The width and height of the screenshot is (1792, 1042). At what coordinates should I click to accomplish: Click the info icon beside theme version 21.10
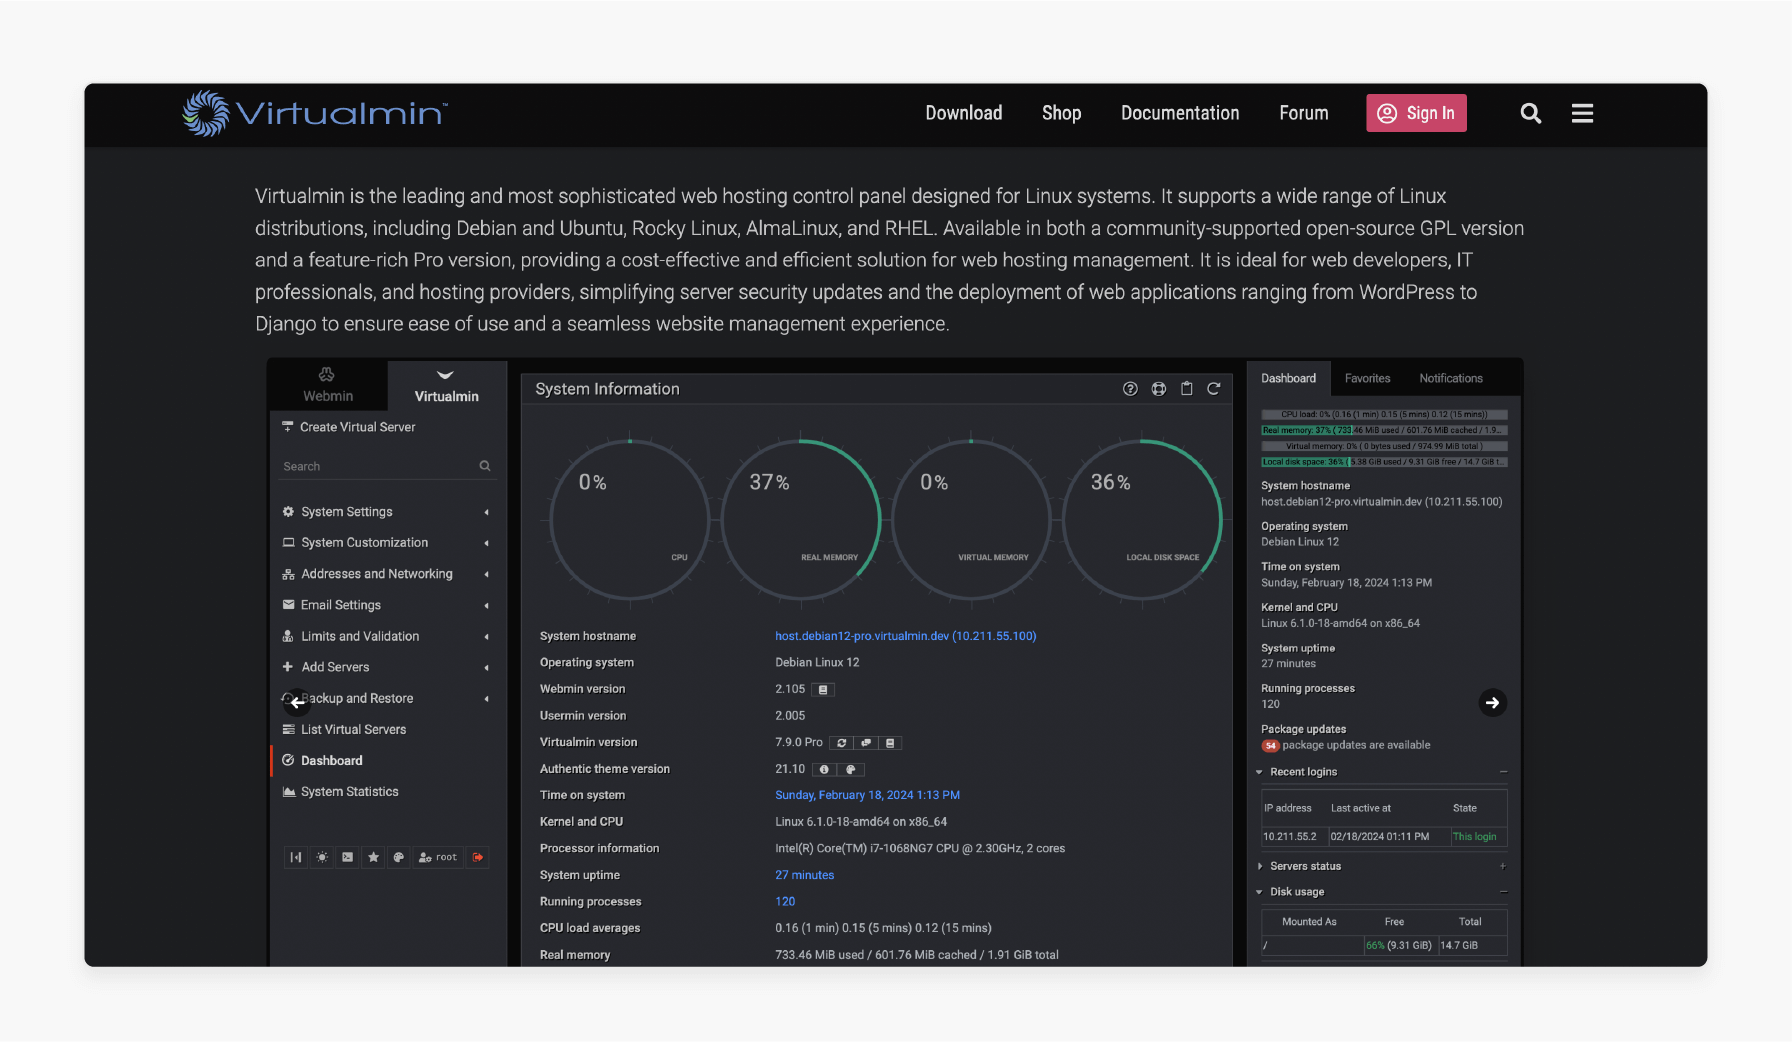coord(824,769)
